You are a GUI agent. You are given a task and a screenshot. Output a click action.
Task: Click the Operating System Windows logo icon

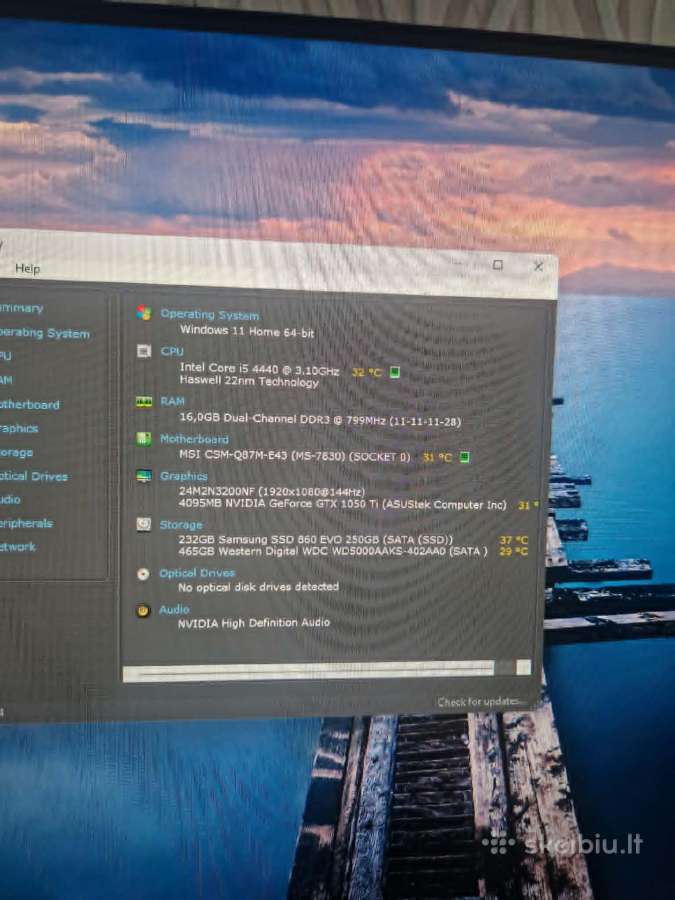tap(143, 313)
